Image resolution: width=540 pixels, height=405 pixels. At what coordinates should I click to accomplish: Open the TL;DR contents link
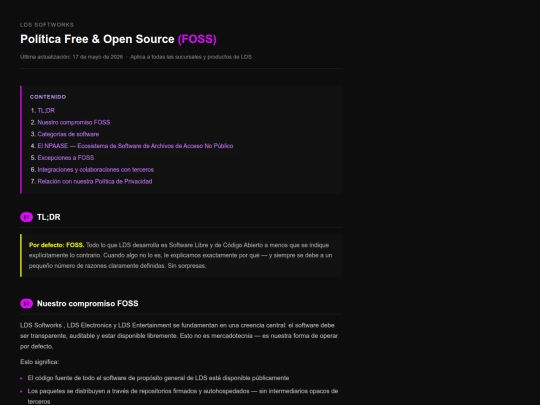point(46,111)
